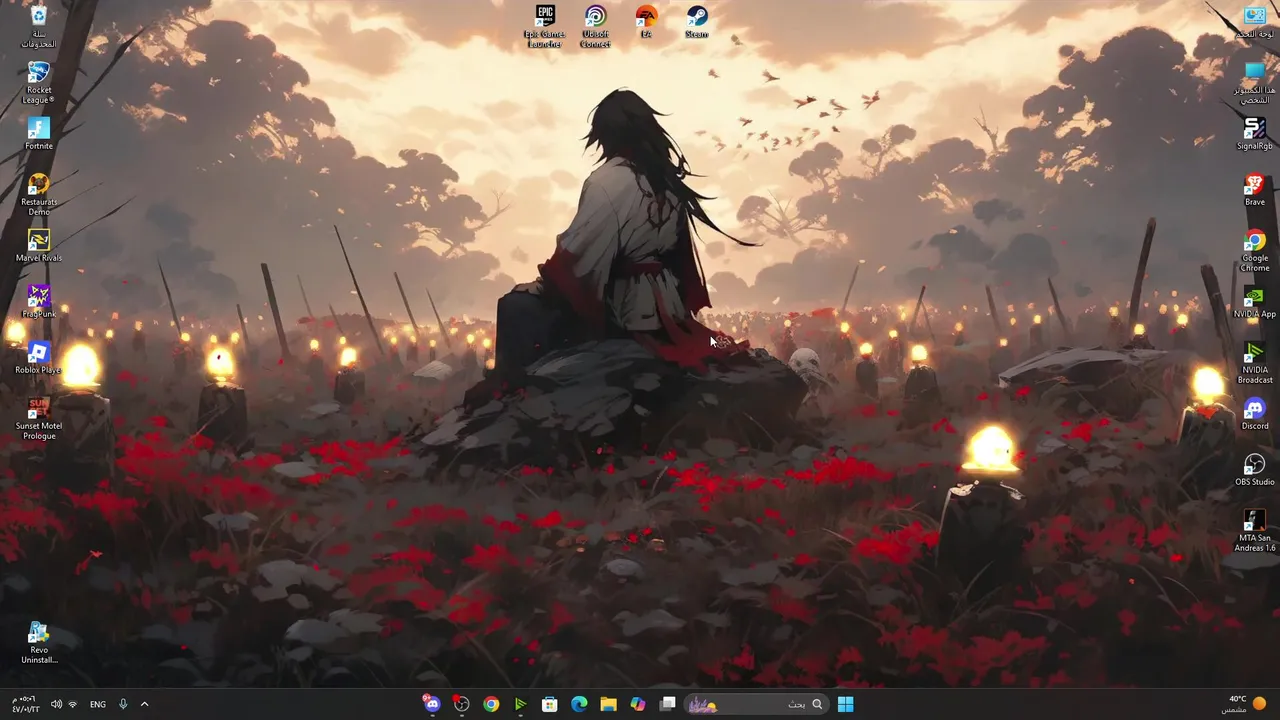Open Copilot from the taskbar

(x=638, y=704)
